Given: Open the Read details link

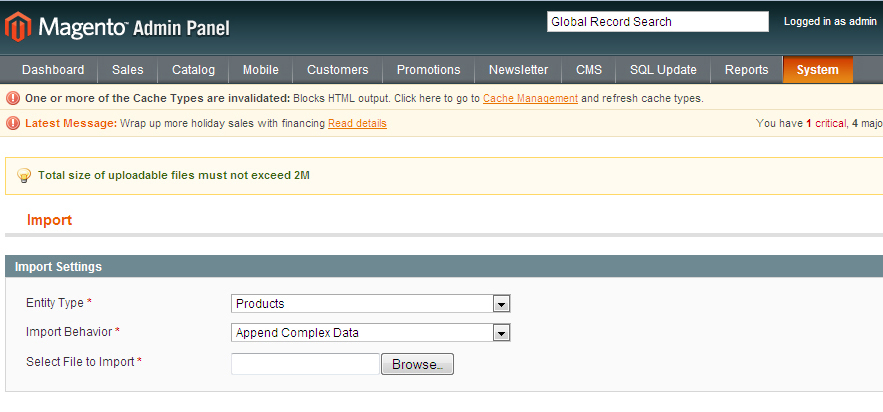Looking at the screenshot, I should 358,123.
